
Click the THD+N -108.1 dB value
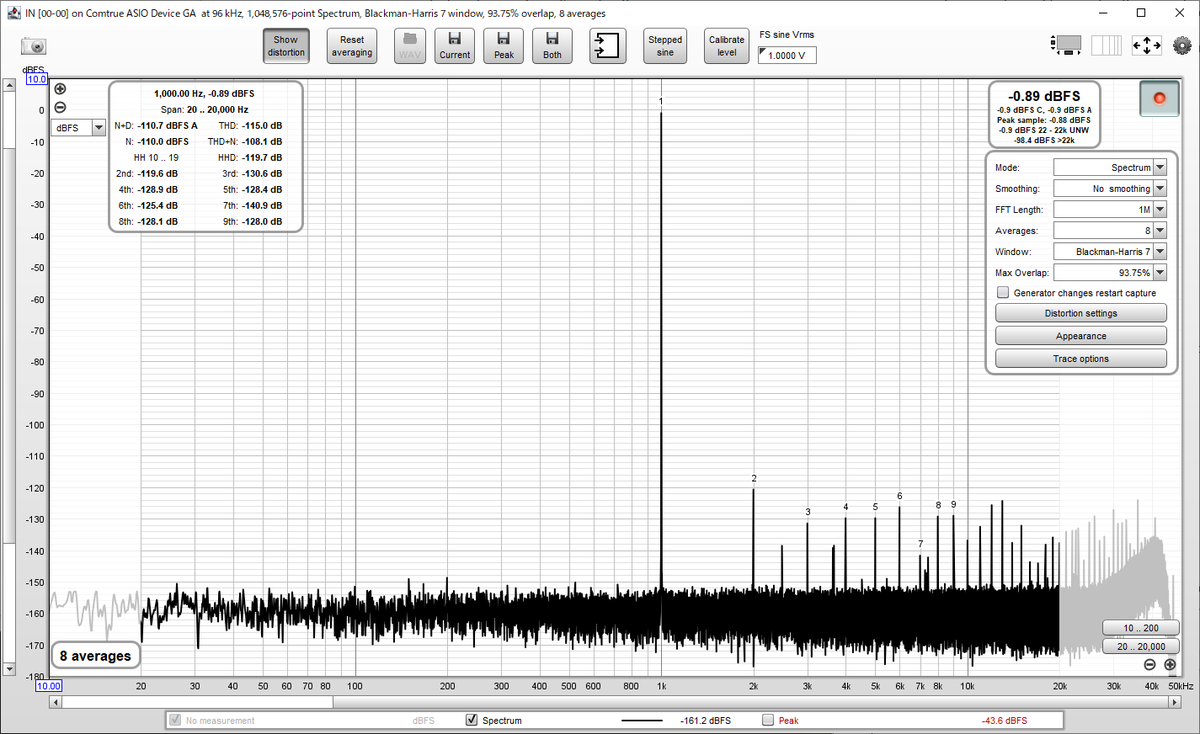pyautogui.click(x=264, y=141)
